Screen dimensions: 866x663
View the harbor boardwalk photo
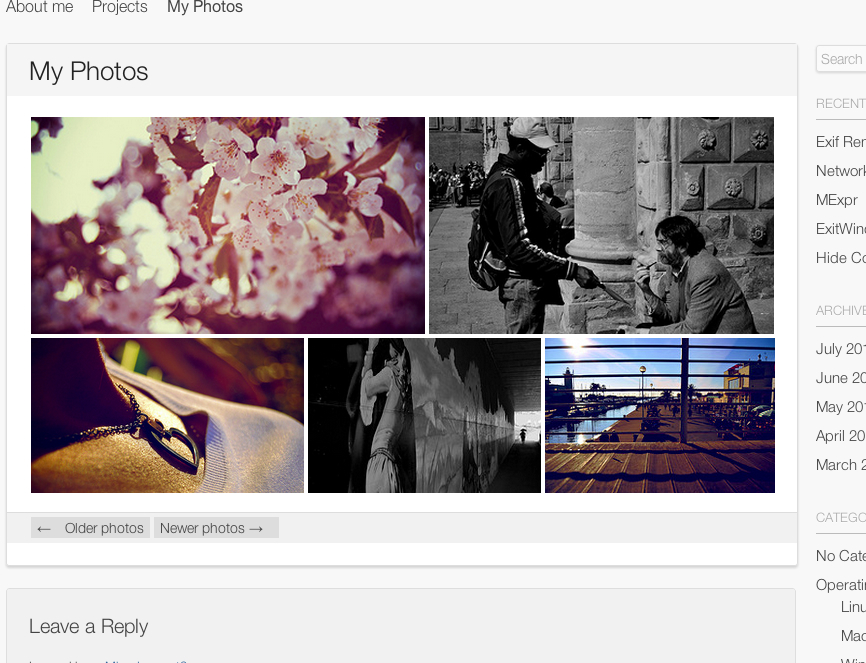click(x=659, y=415)
